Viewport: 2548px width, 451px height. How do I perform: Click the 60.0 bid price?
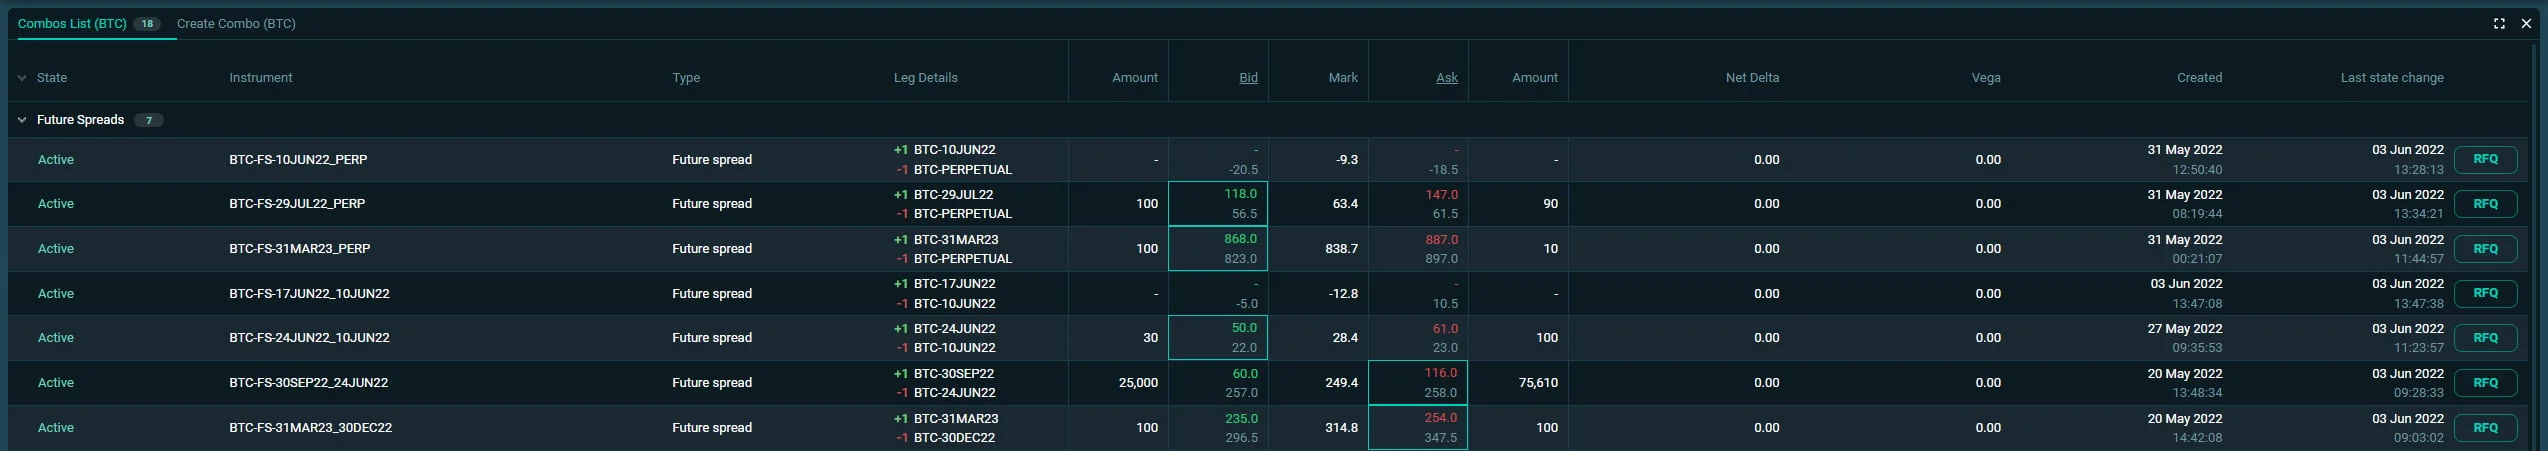[x=1245, y=374]
